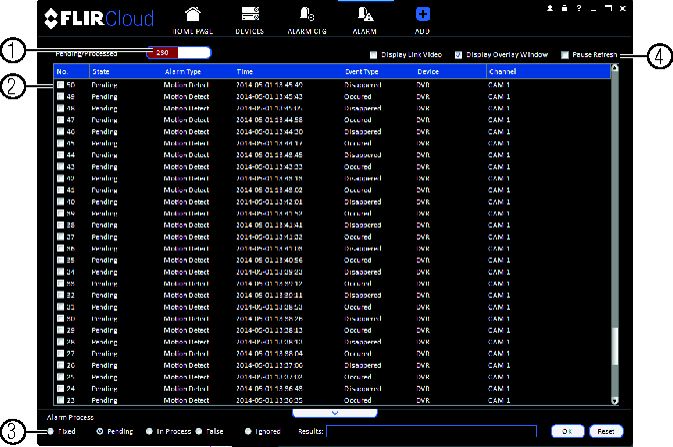This screenshot has height=447, width=673.
Task: Click the Ok button
Action: point(567,431)
